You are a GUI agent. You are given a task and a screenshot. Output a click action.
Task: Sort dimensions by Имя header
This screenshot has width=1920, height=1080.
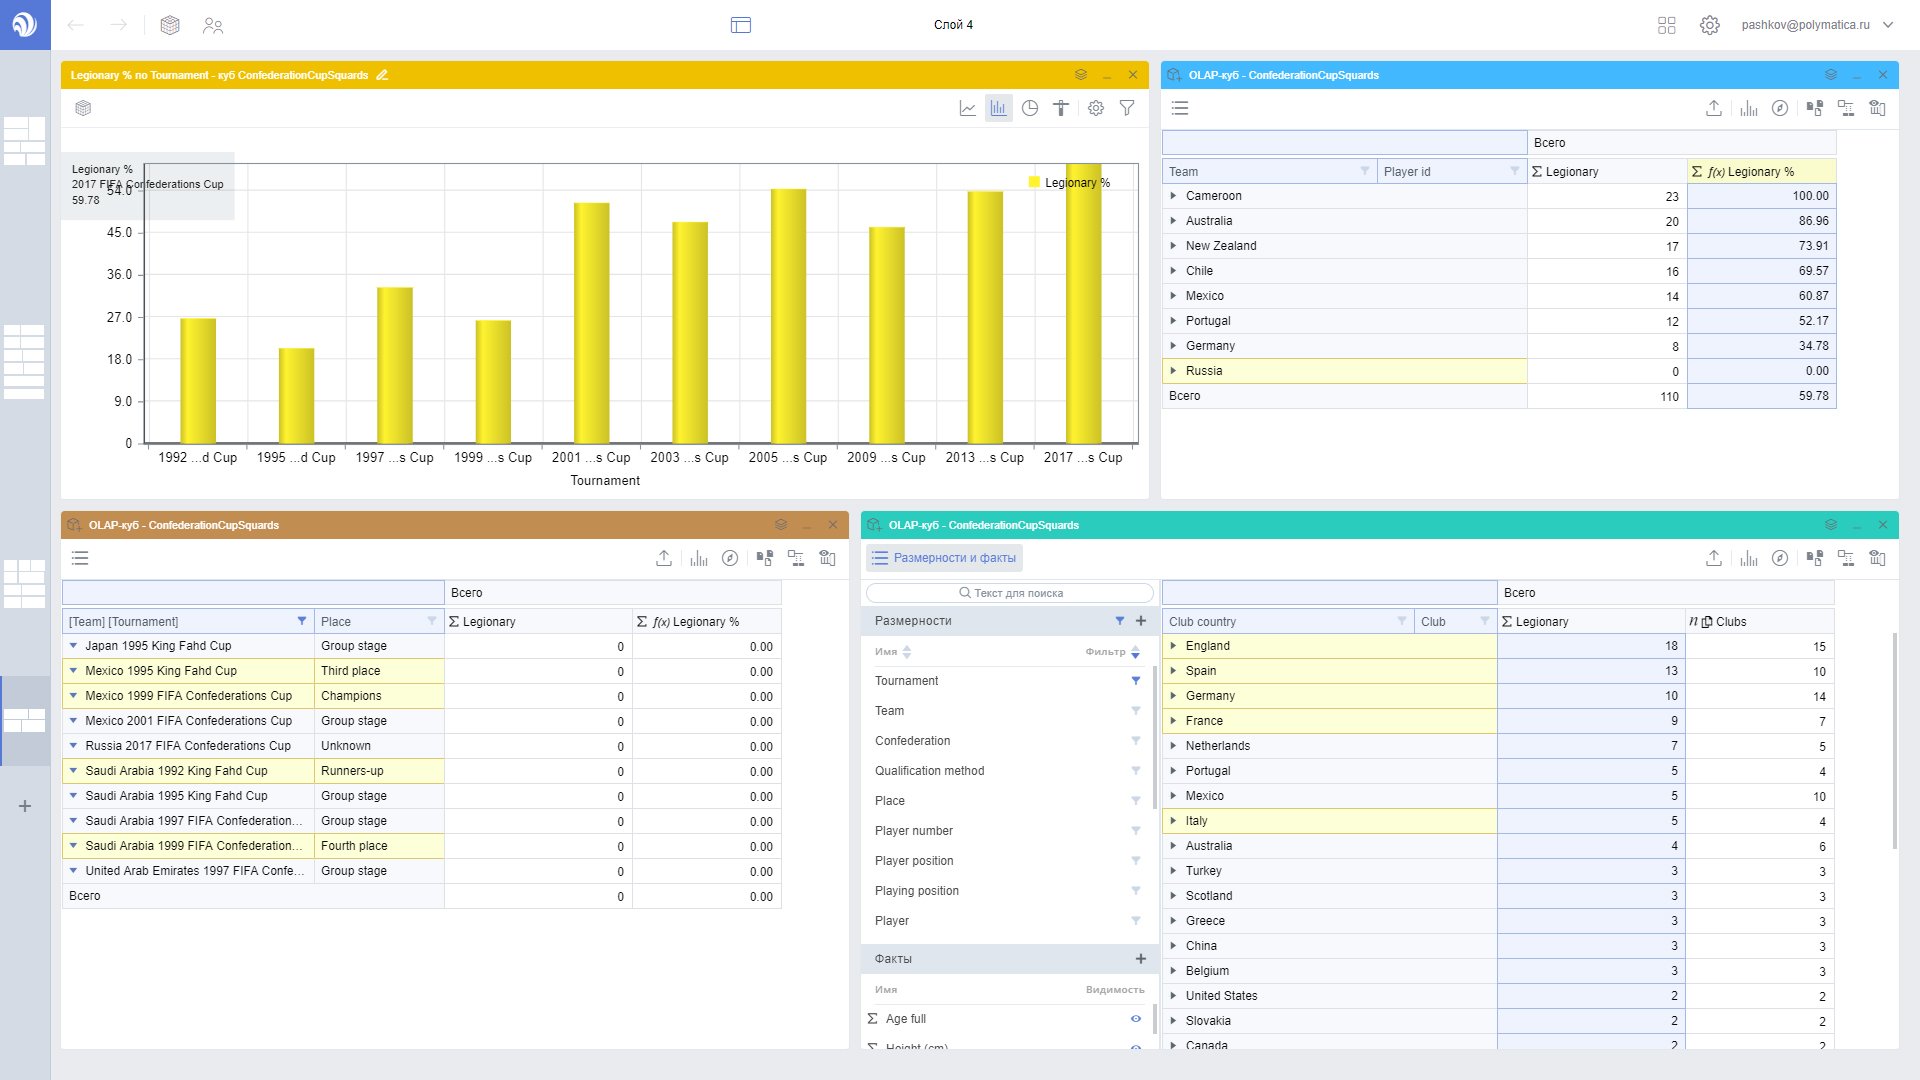pyautogui.click(x=893, y=652)
